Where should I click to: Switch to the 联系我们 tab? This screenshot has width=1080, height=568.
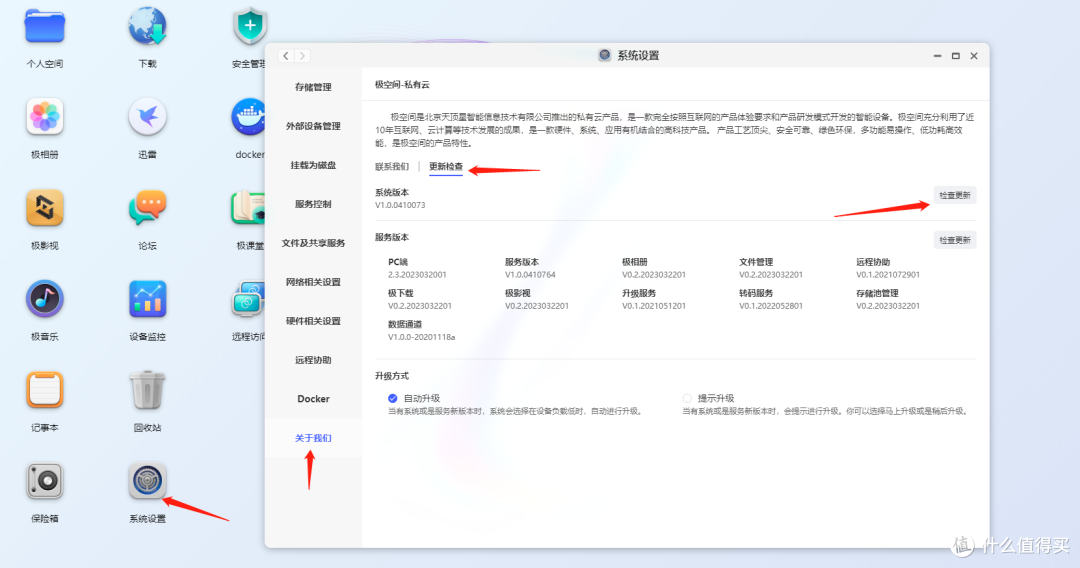pos(392,167)
